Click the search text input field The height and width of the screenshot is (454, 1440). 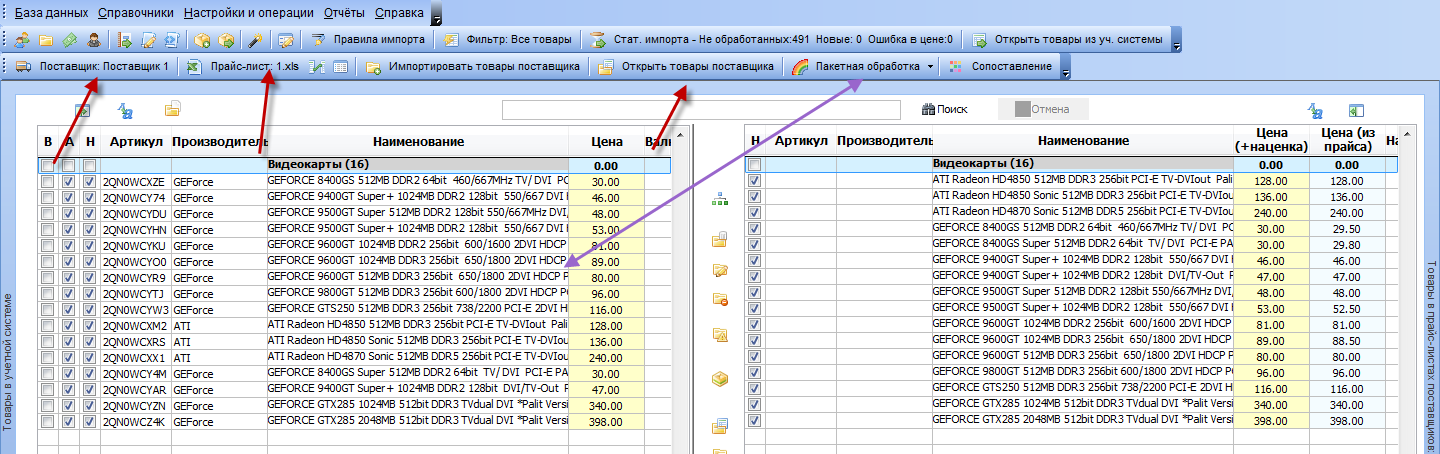click(x=703, y=110)
